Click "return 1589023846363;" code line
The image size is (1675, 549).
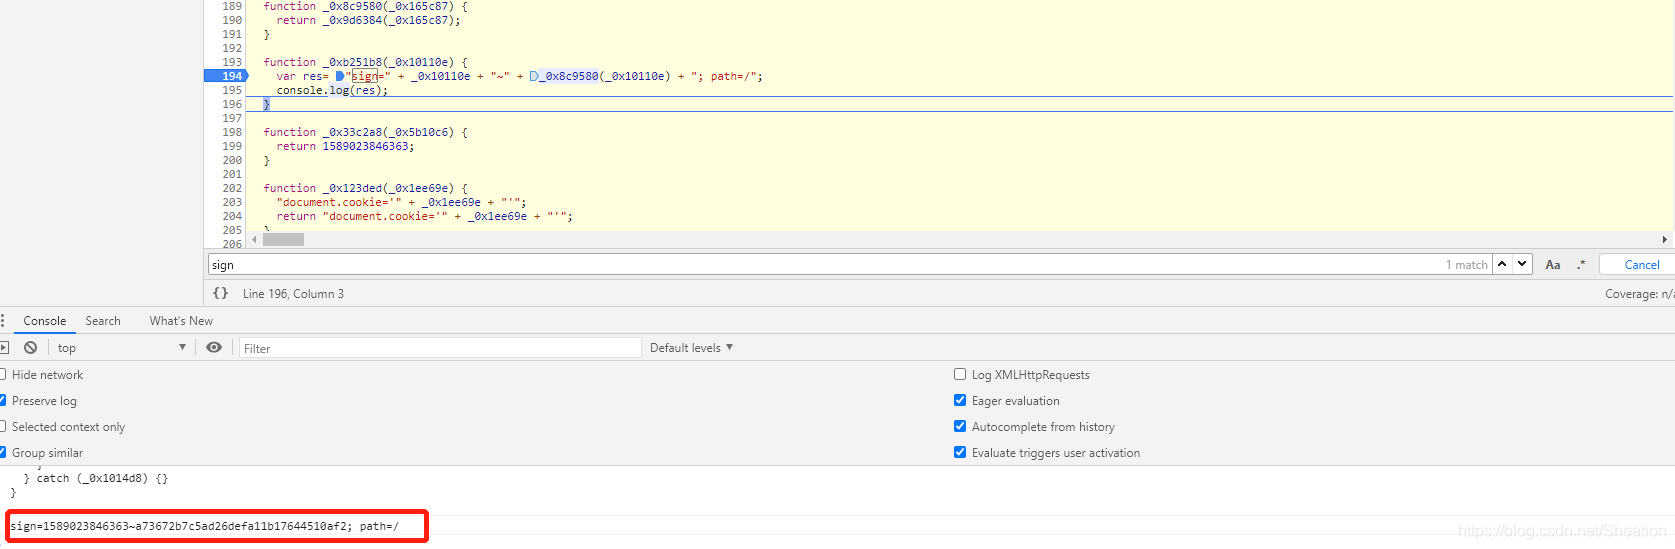point(345,146)
